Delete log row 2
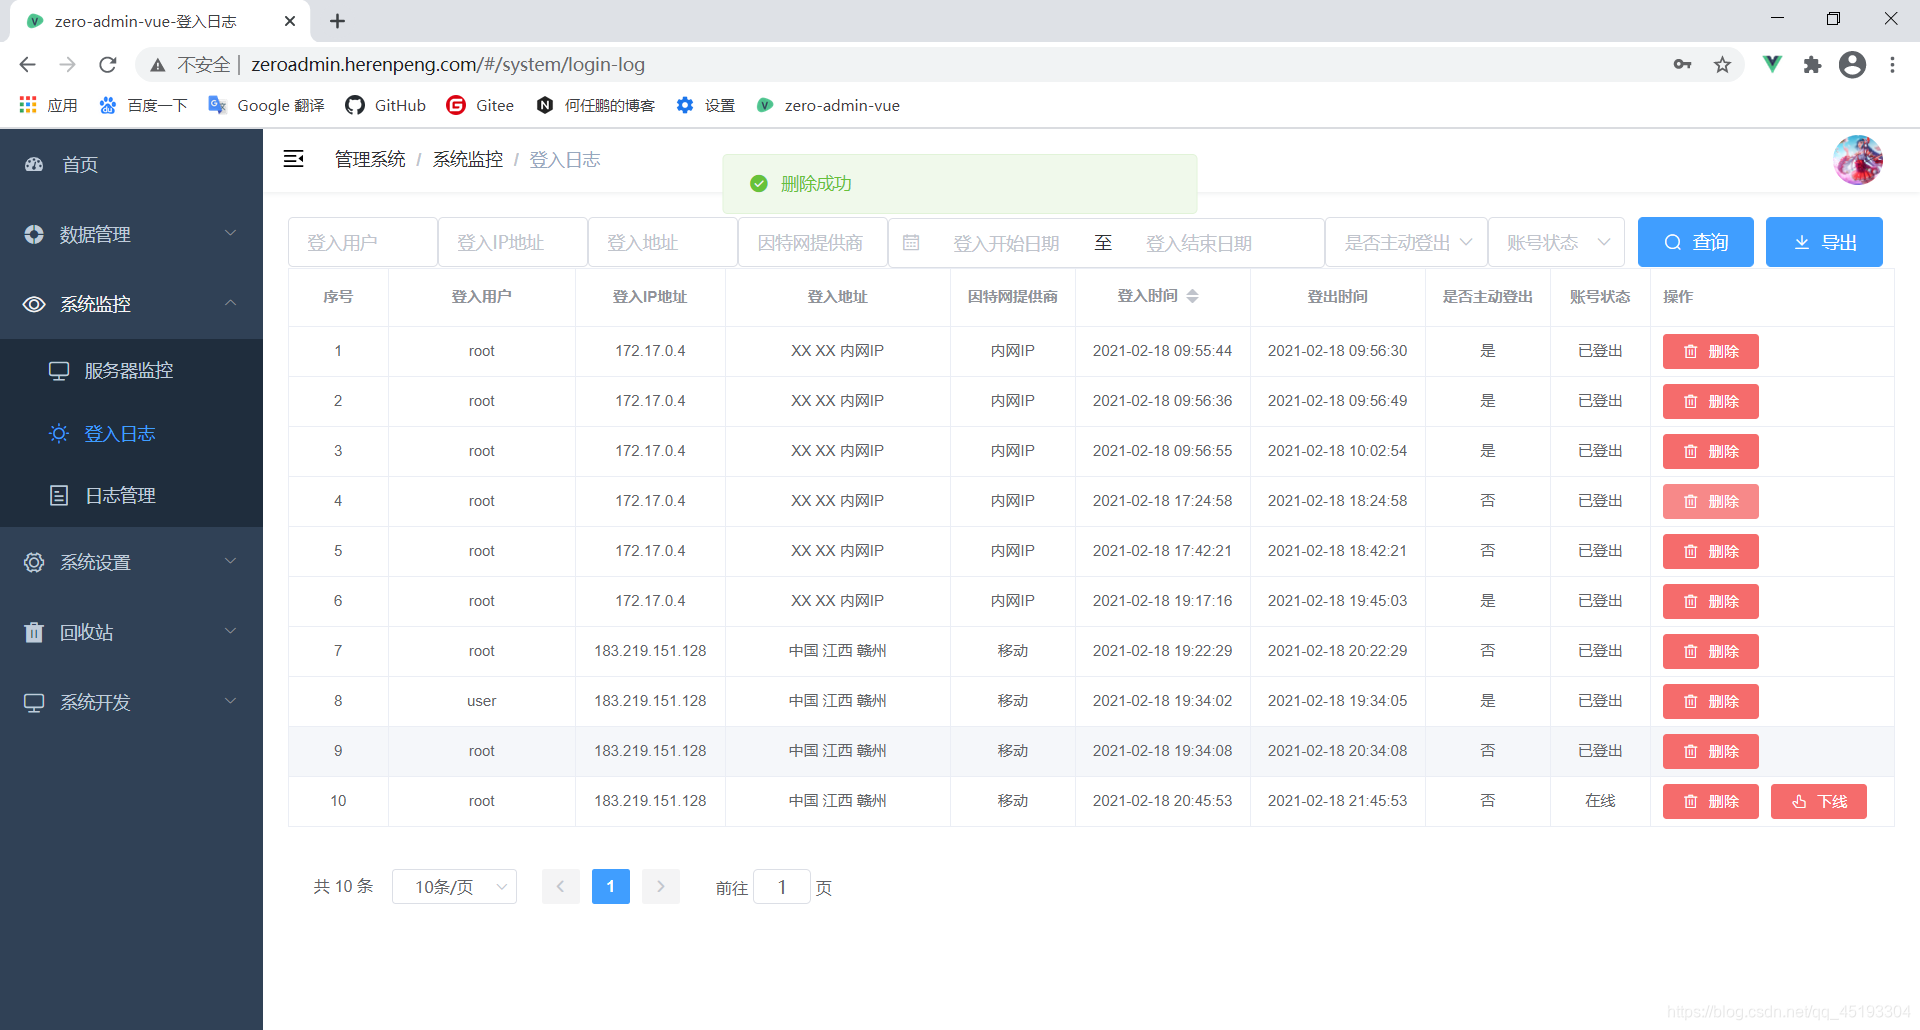 pyautogui.click(x=1710, y=401)
